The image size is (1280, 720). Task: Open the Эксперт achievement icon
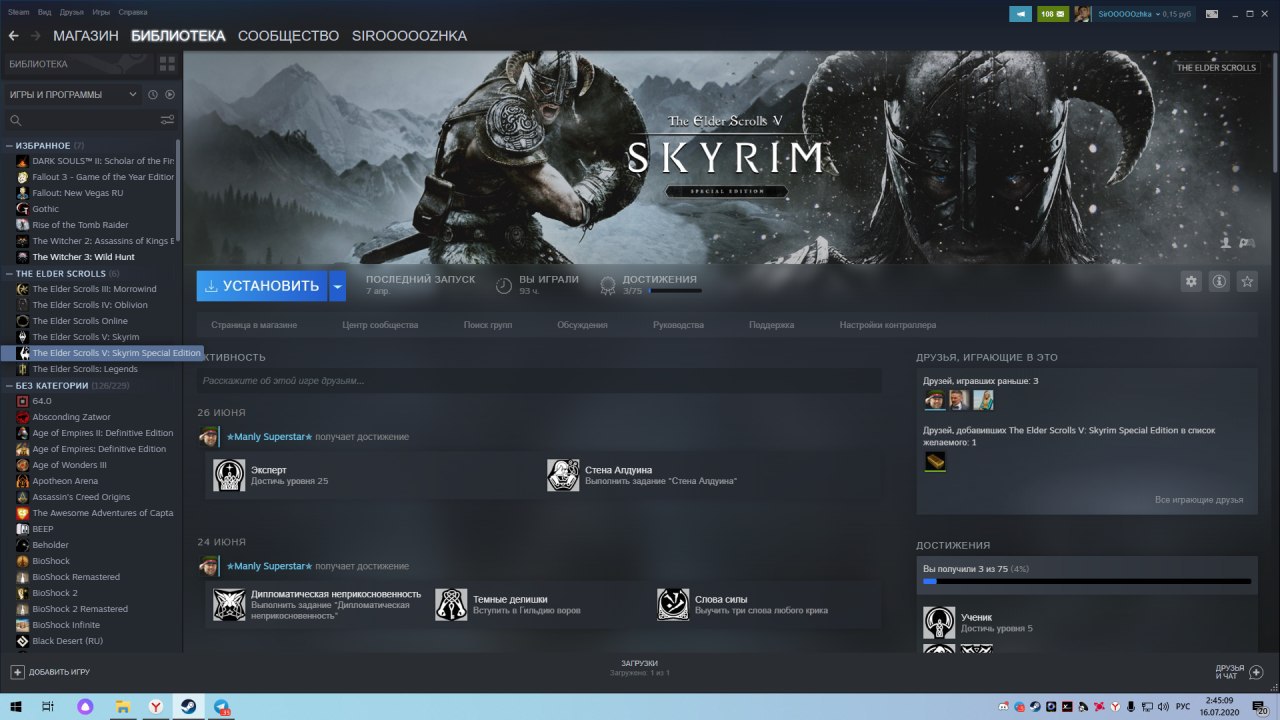pyautogui.click(x=229, y=475)
